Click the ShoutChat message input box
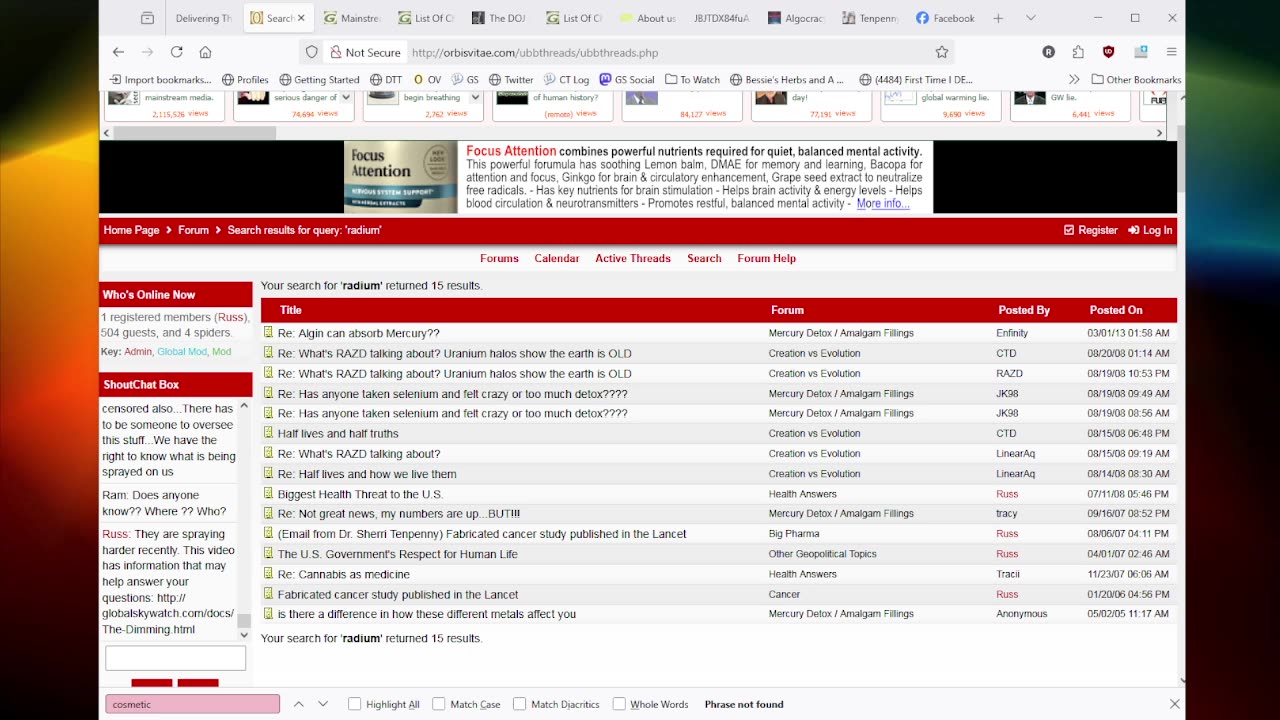Image resolution: width=1280 pixels, height=720 pixels. point(175,658)
